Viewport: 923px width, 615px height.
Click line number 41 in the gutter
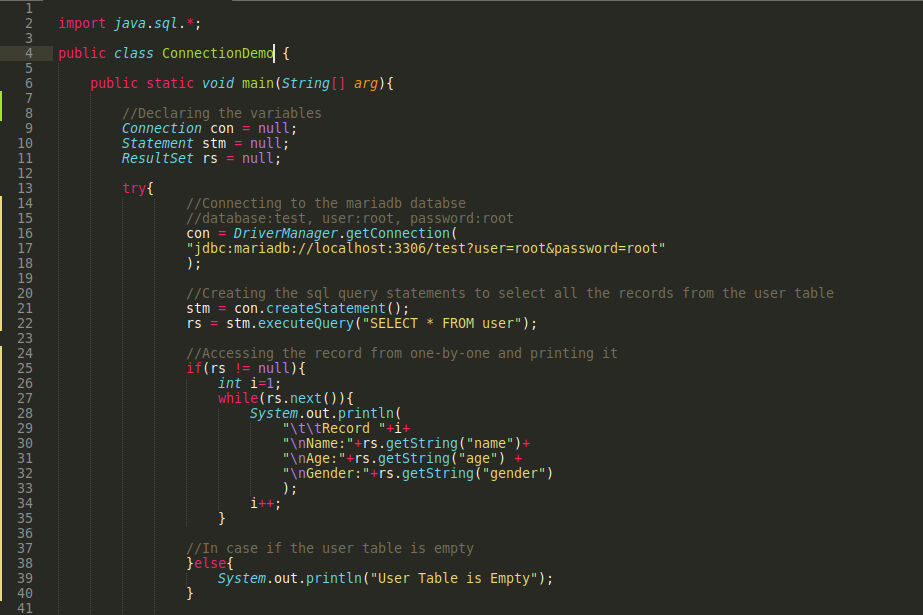click(25, 609)
